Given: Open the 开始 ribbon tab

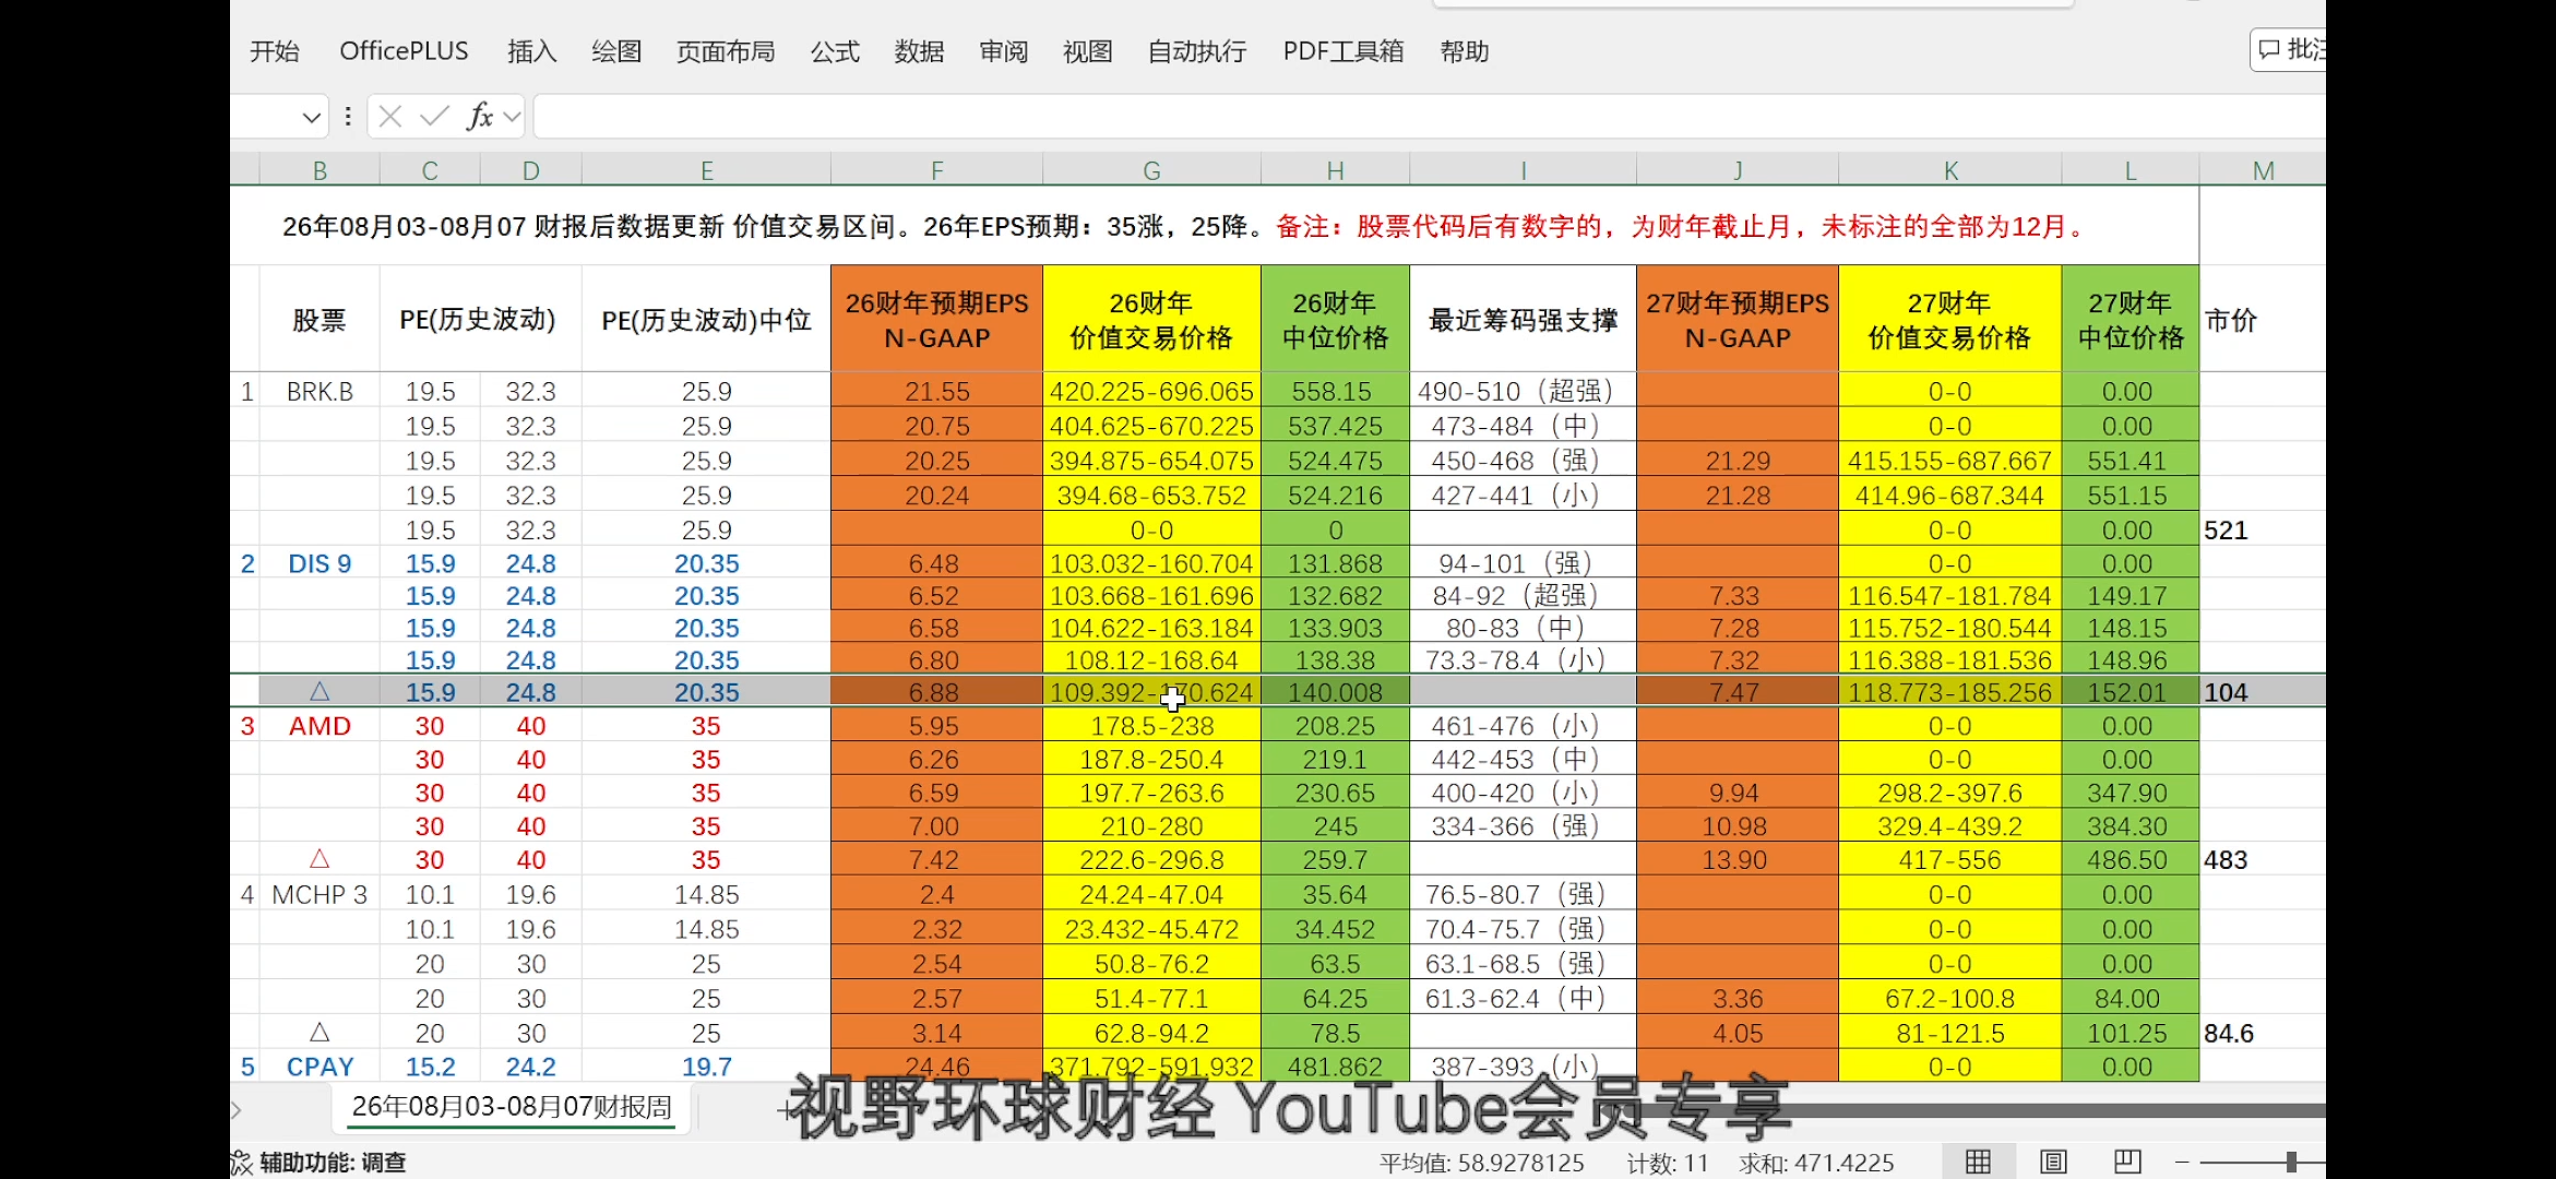Looking at the screenshot, I should pyautogui.click(x=274, y=52).
